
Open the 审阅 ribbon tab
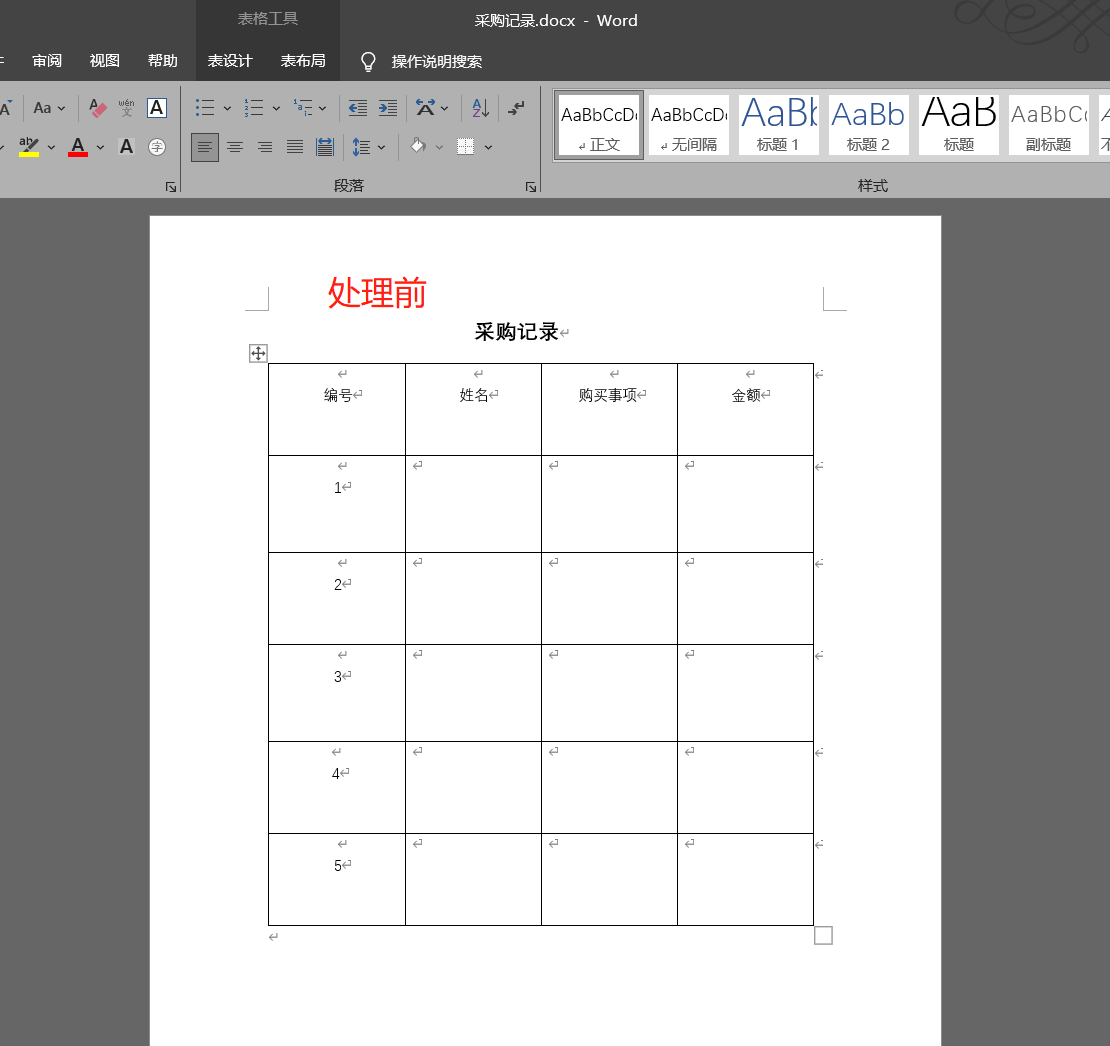point(46,60)
